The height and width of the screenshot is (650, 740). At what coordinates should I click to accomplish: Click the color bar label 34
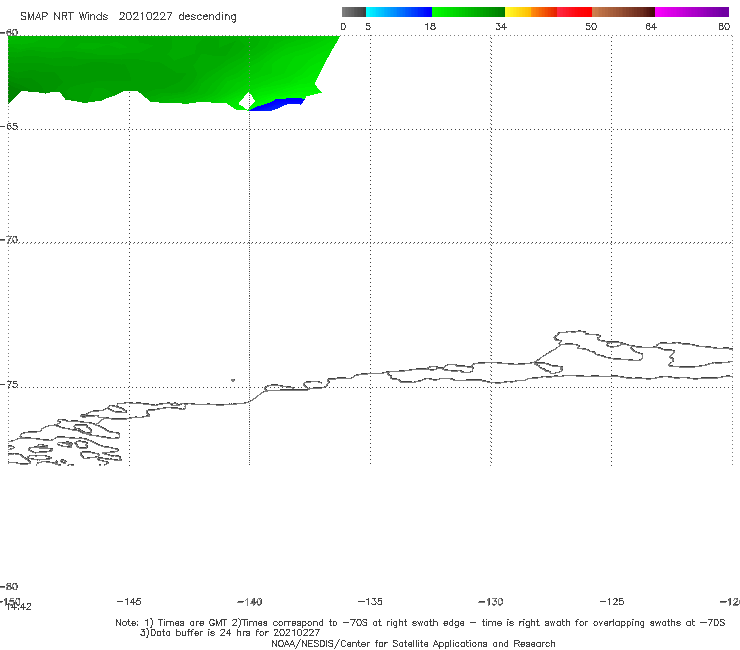point(501,26)
